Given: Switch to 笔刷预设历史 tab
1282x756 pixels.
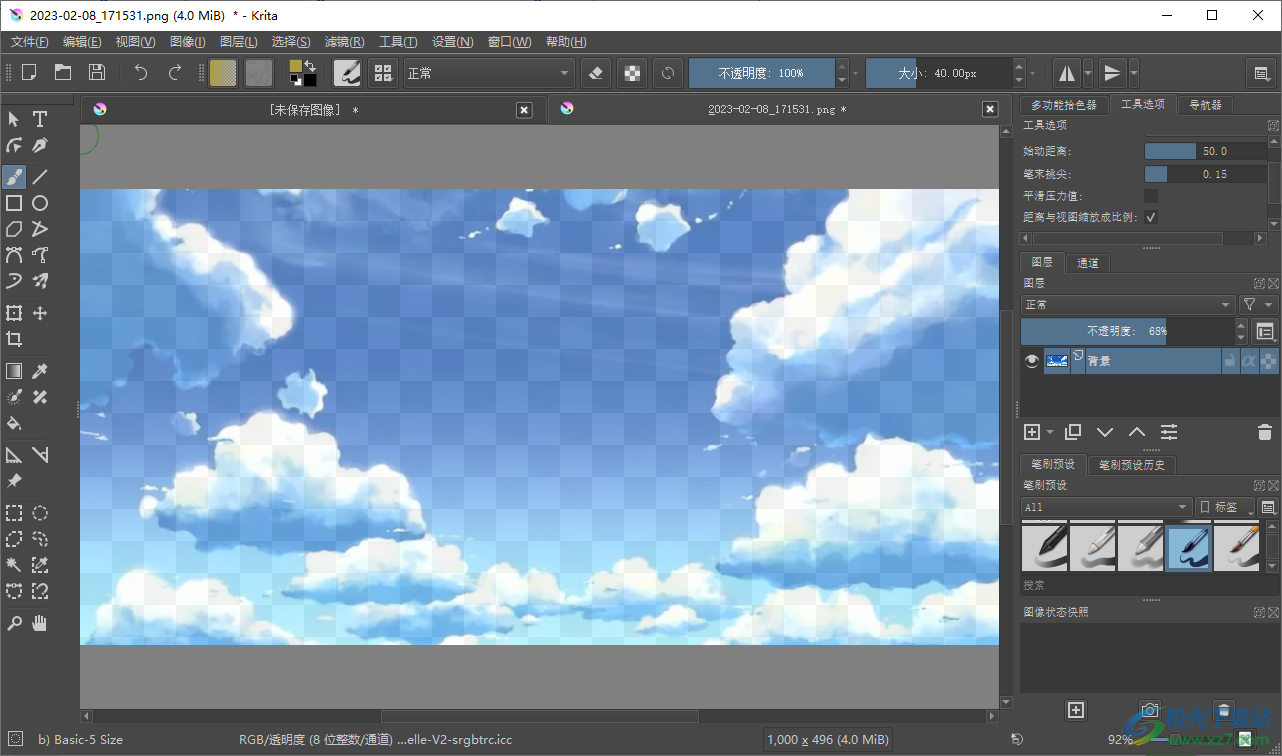Looking at the screenshot, I should (x=1132, y=465).
